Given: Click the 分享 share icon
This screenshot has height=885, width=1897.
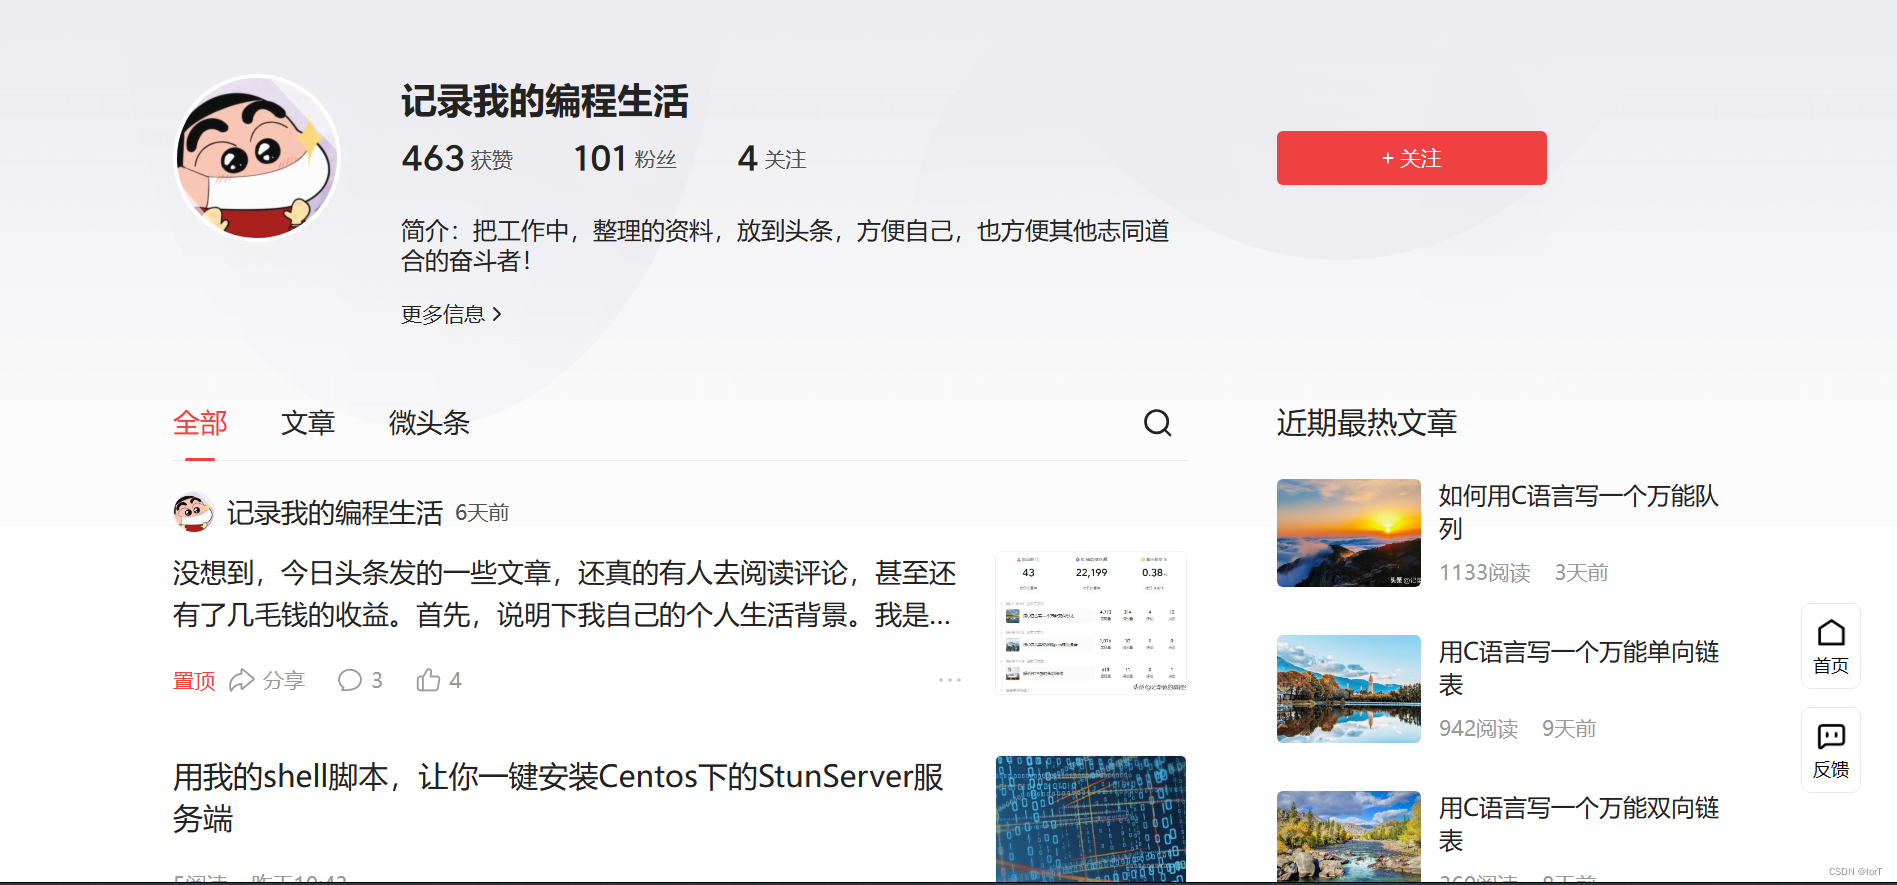Looking at the screenshot, I should tap(266, 680).
